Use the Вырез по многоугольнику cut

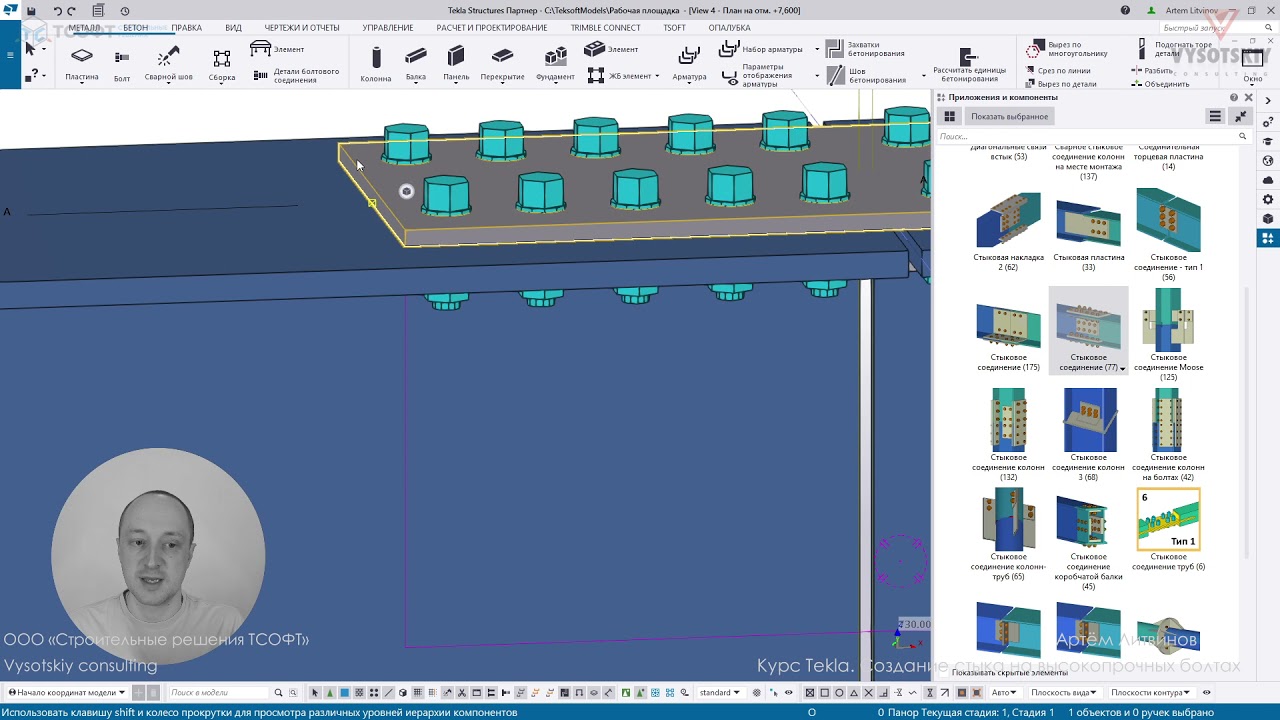(1067, 49)
